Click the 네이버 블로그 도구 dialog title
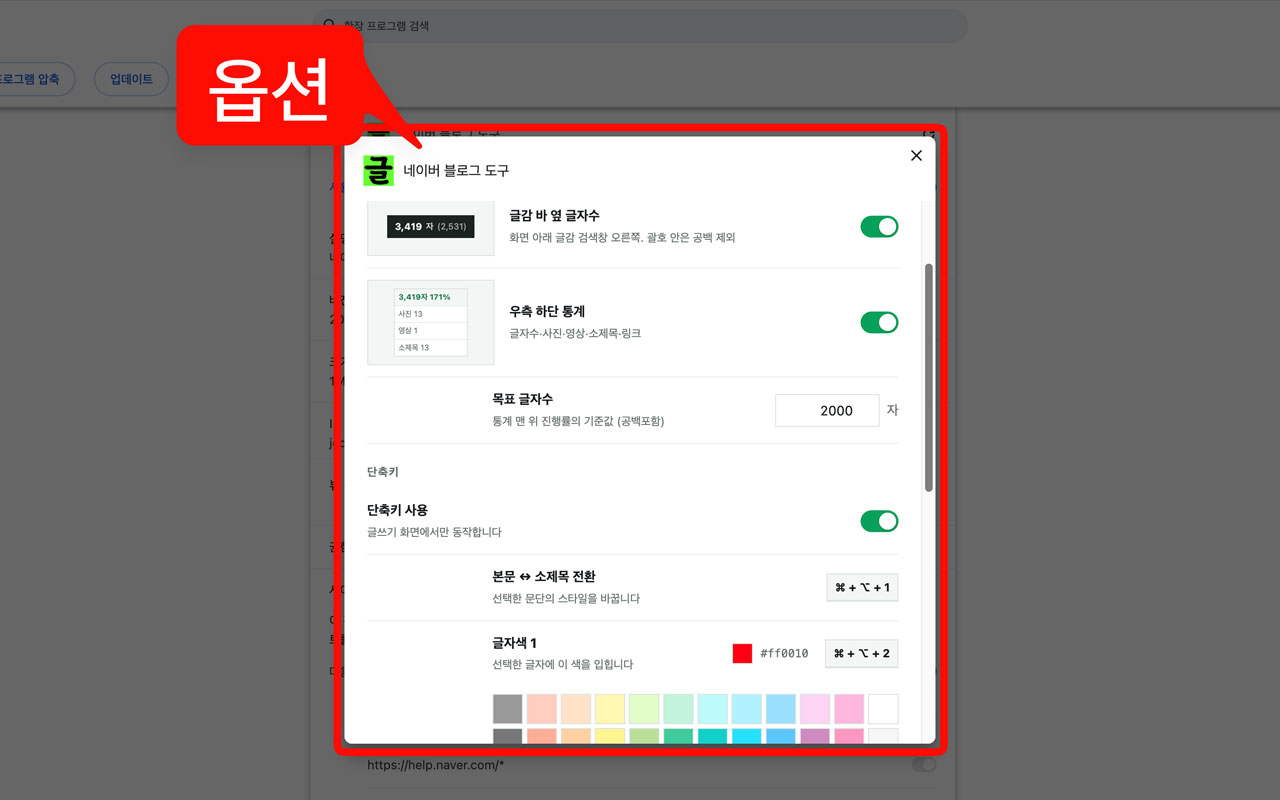Screen dimensions: 1280x800 tap(456, 171)
